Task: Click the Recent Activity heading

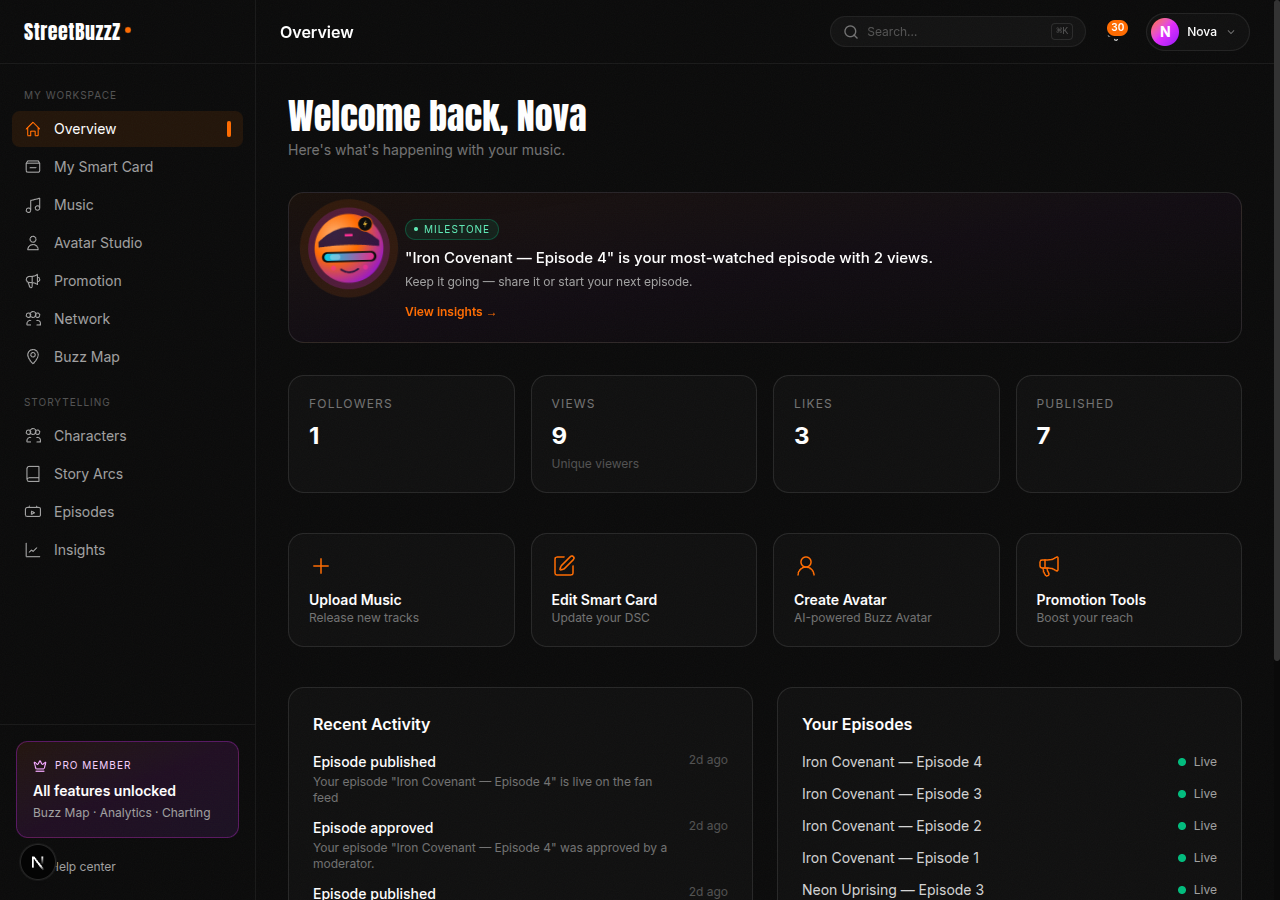Action: pyautogui.click(x=371, y=724)
